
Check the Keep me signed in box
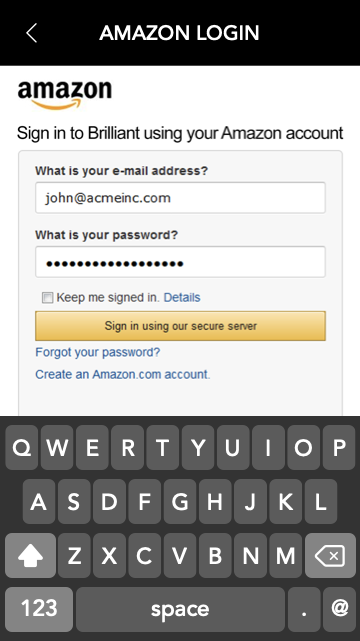pyautogui.click(x=47, y=298)
